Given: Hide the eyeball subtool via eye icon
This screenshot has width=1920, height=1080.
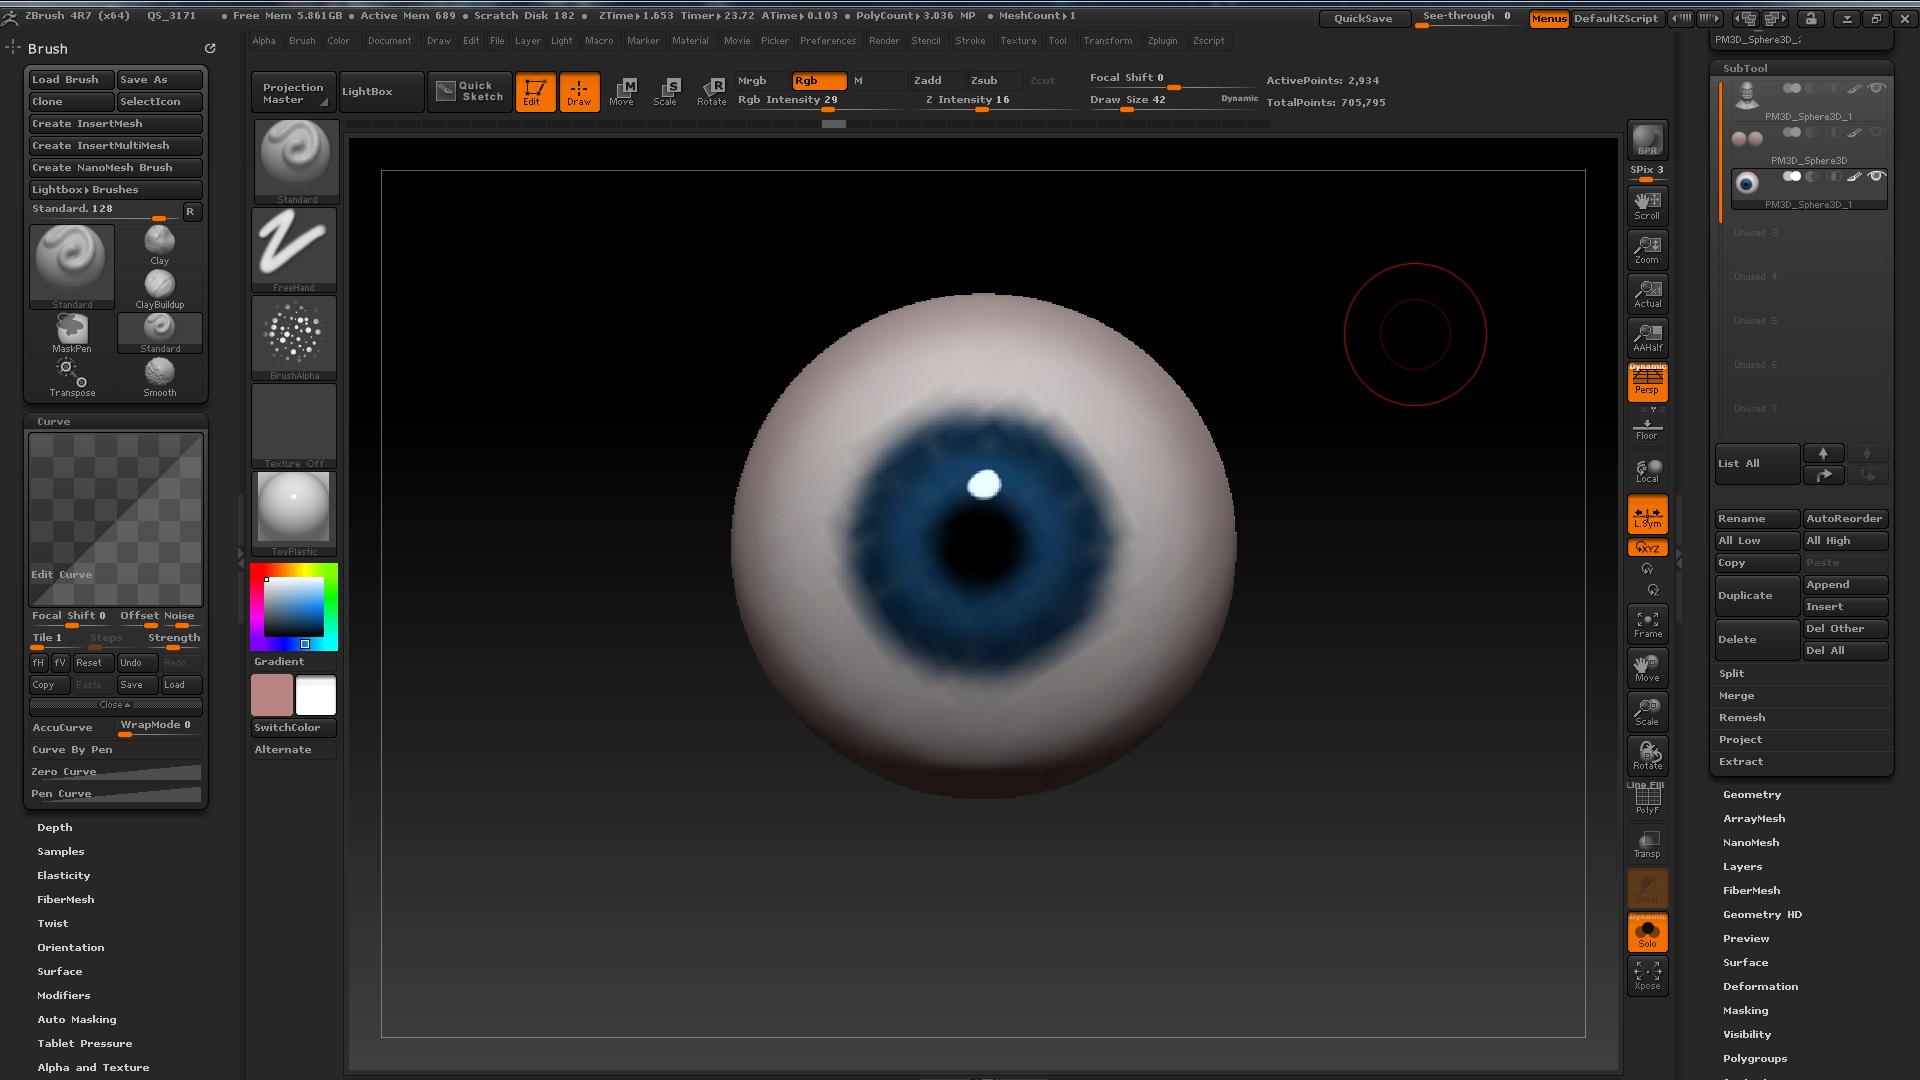Looking at the screenshot, I should [1877, 176].
